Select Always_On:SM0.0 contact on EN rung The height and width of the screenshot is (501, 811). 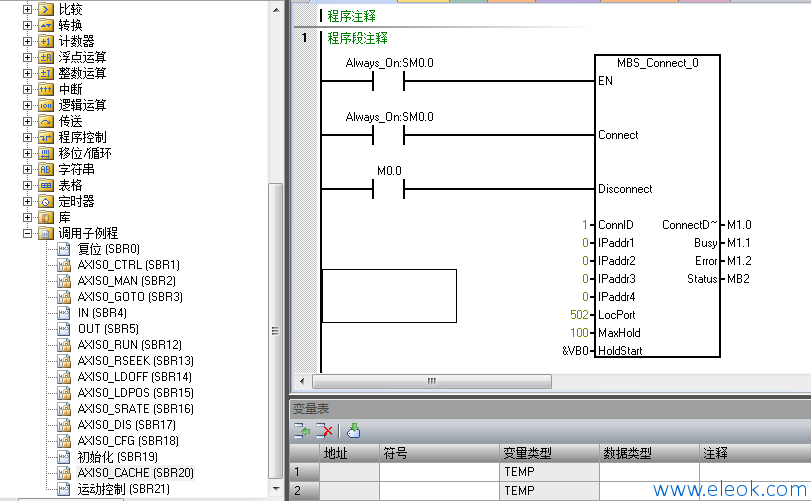(x=388, y=81)
